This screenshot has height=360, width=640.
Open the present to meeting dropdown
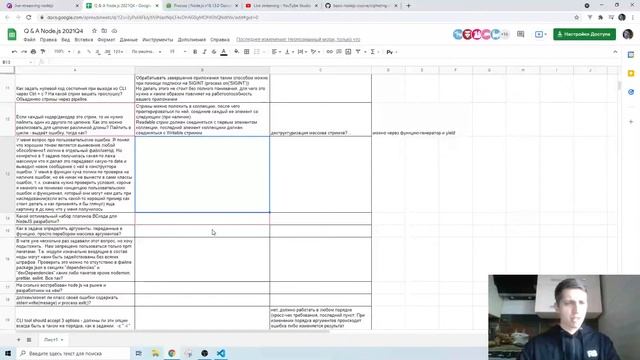[x=541, y=34]
